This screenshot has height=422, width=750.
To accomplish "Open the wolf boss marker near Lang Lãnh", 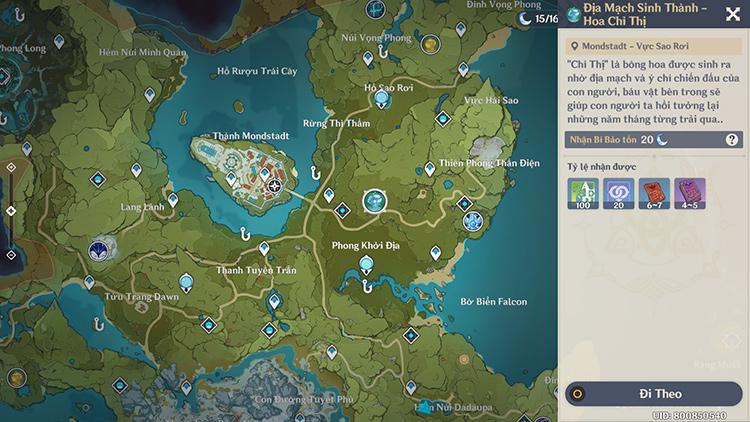I will point(99,250).
